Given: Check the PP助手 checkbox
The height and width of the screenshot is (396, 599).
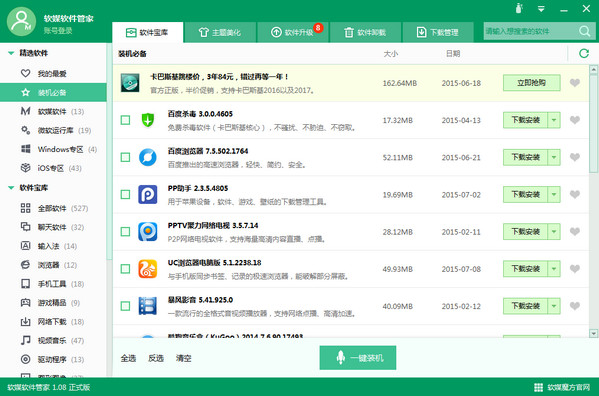Looking at the screenshot, I should [125, 194].
